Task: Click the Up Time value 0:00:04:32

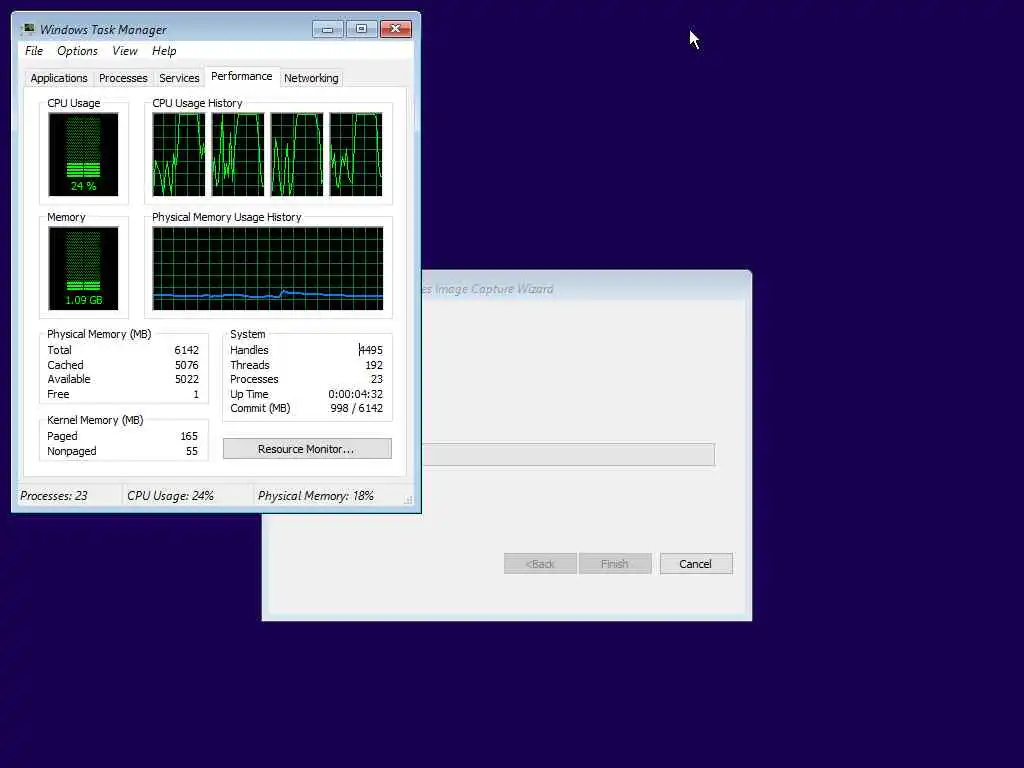Action: (355, 394)
